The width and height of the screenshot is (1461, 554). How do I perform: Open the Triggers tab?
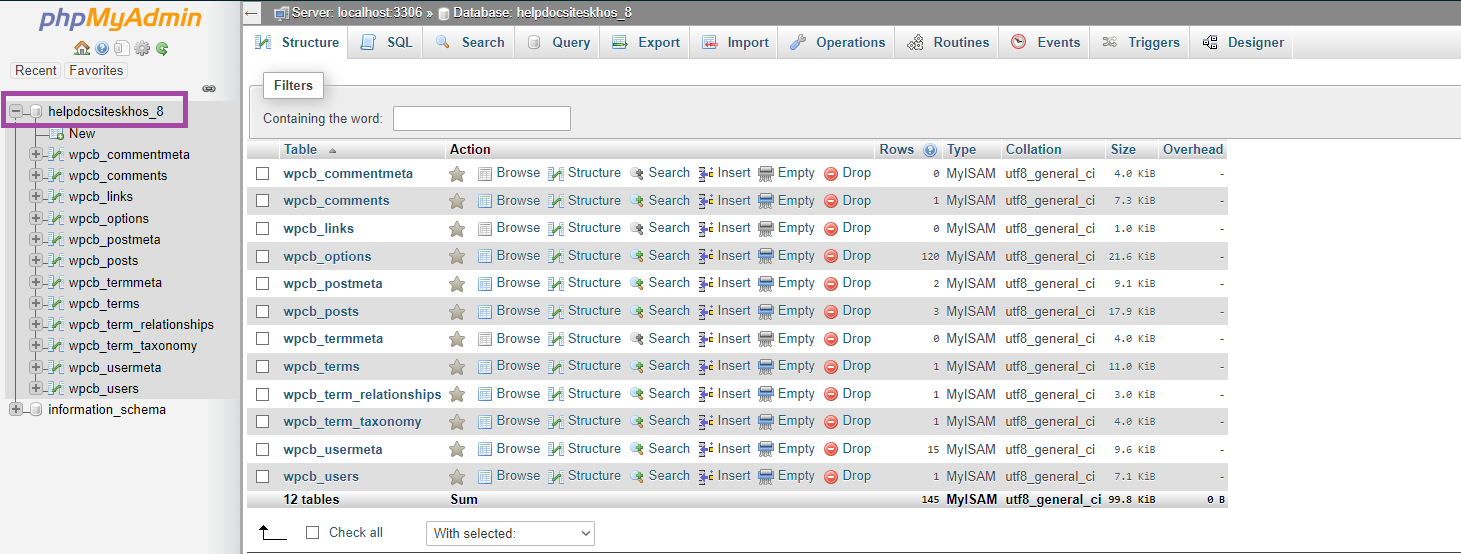[1141, 43]
